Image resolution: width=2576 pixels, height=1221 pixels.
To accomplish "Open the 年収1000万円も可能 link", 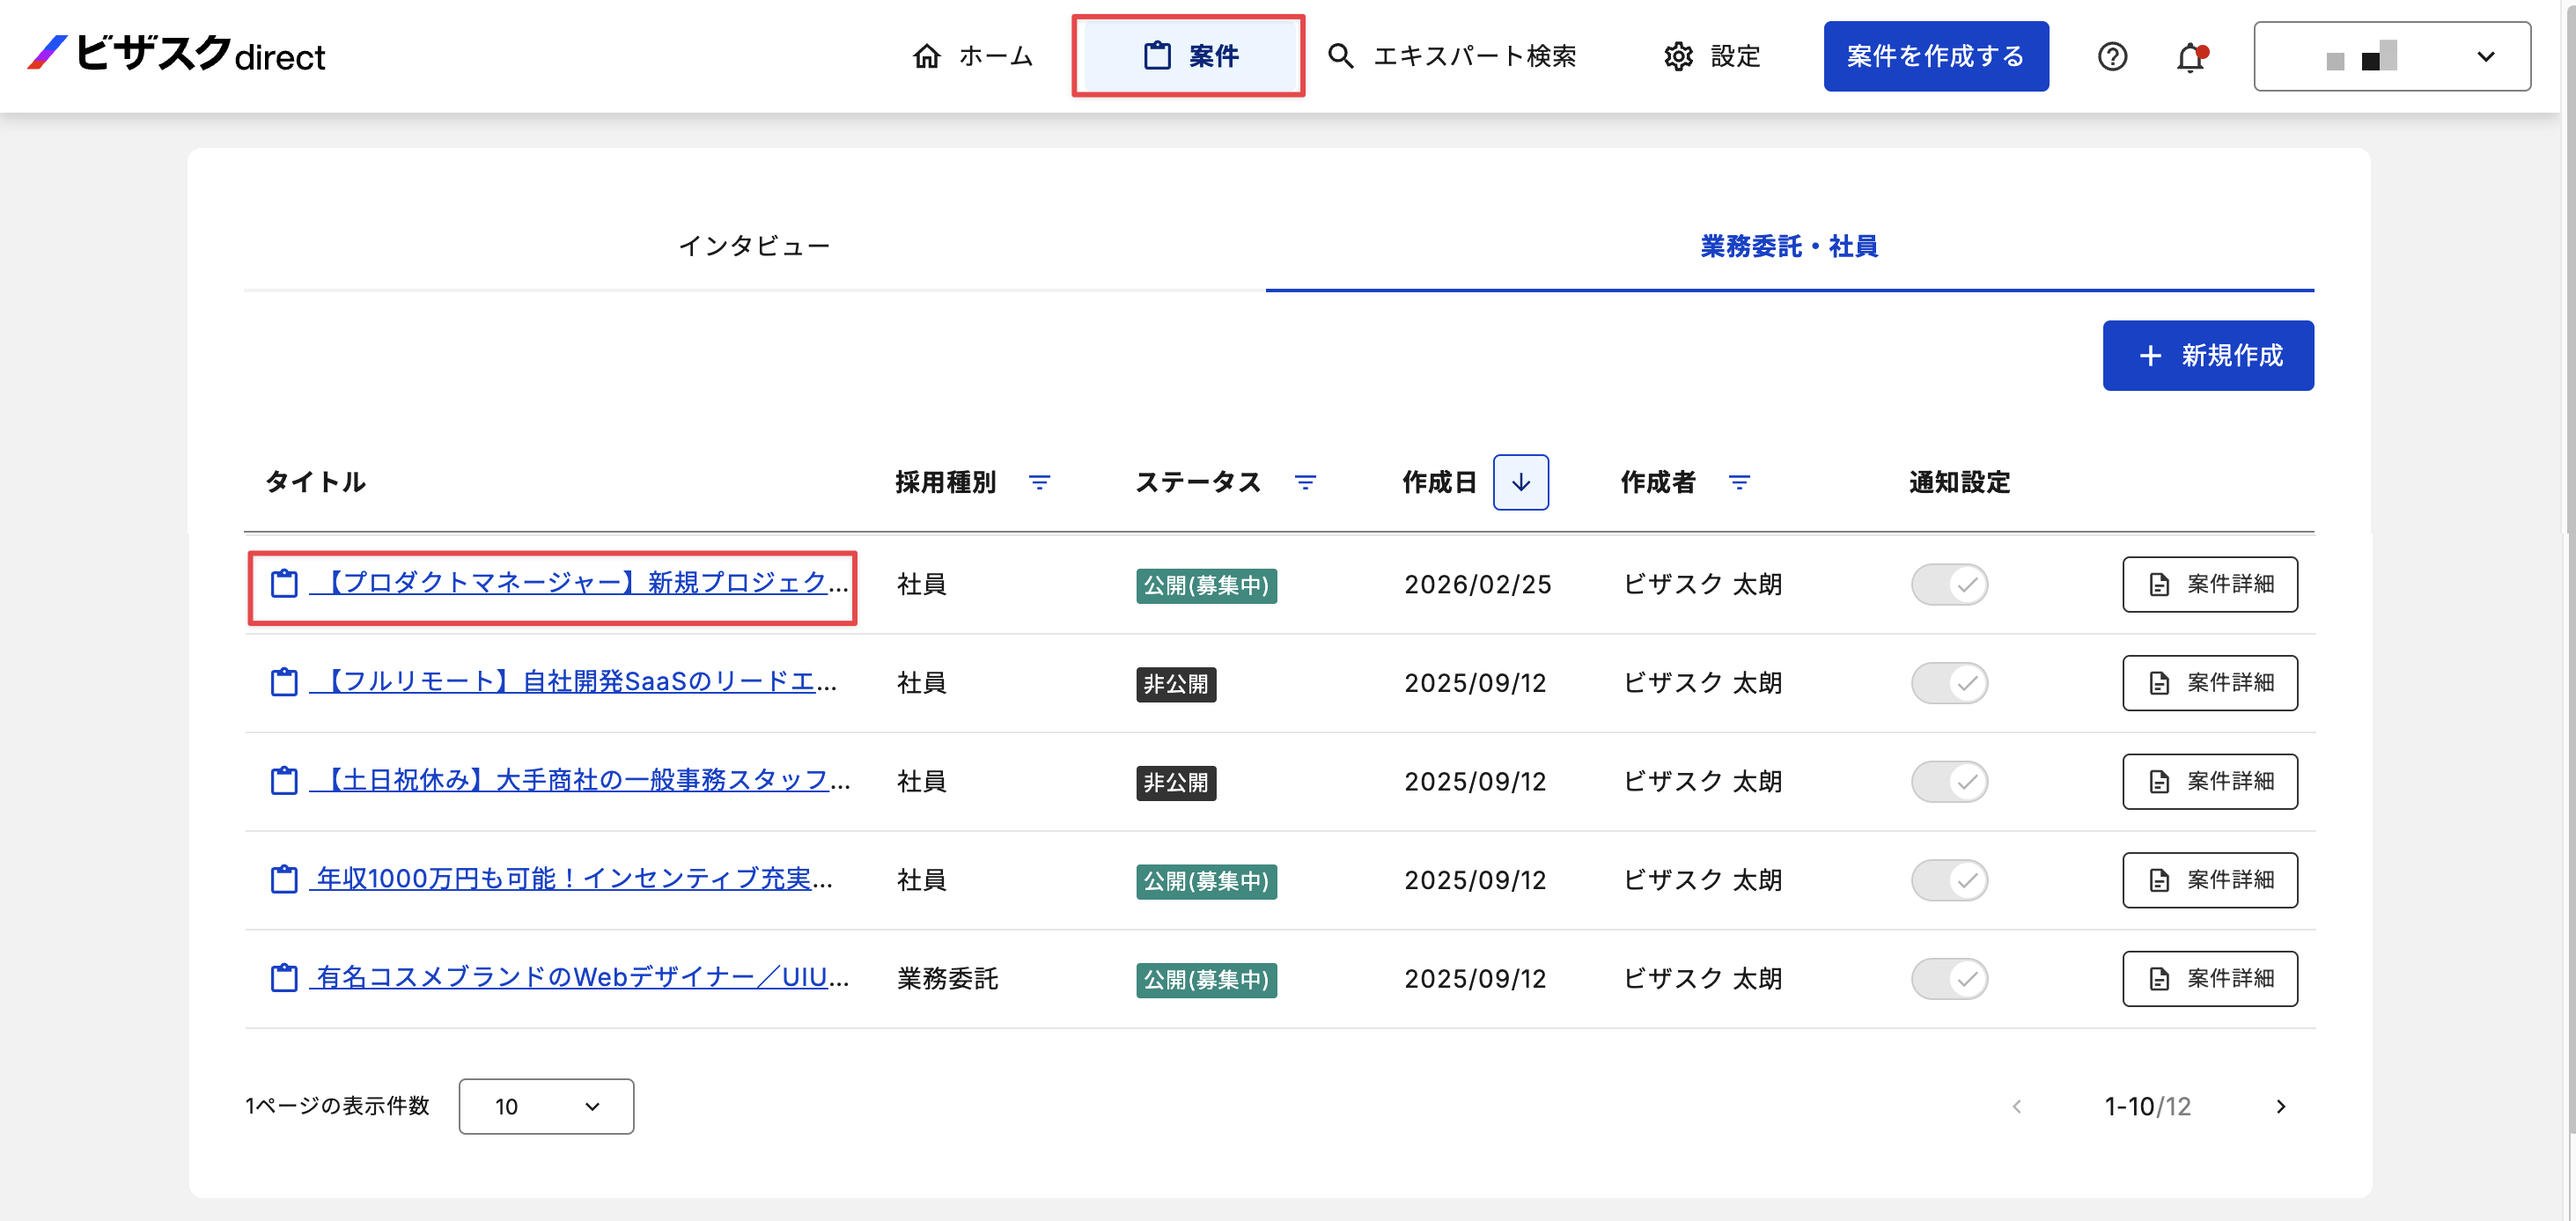I will pos(572,880).
